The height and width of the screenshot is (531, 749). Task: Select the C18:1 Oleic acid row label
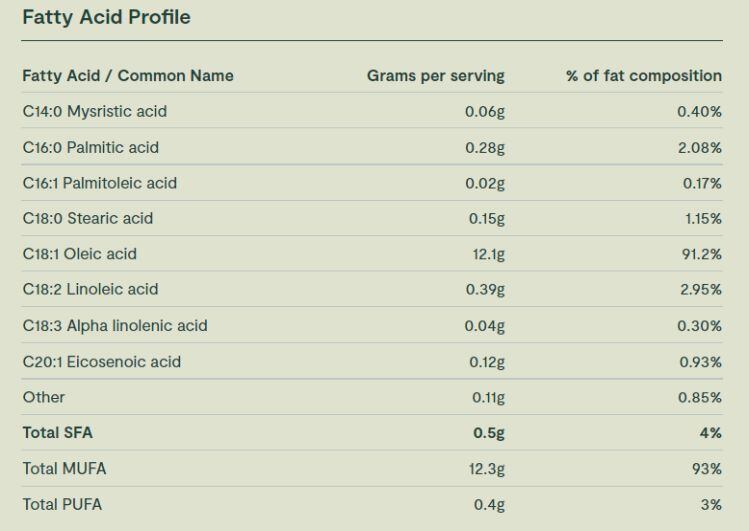(x=79, y=254)
